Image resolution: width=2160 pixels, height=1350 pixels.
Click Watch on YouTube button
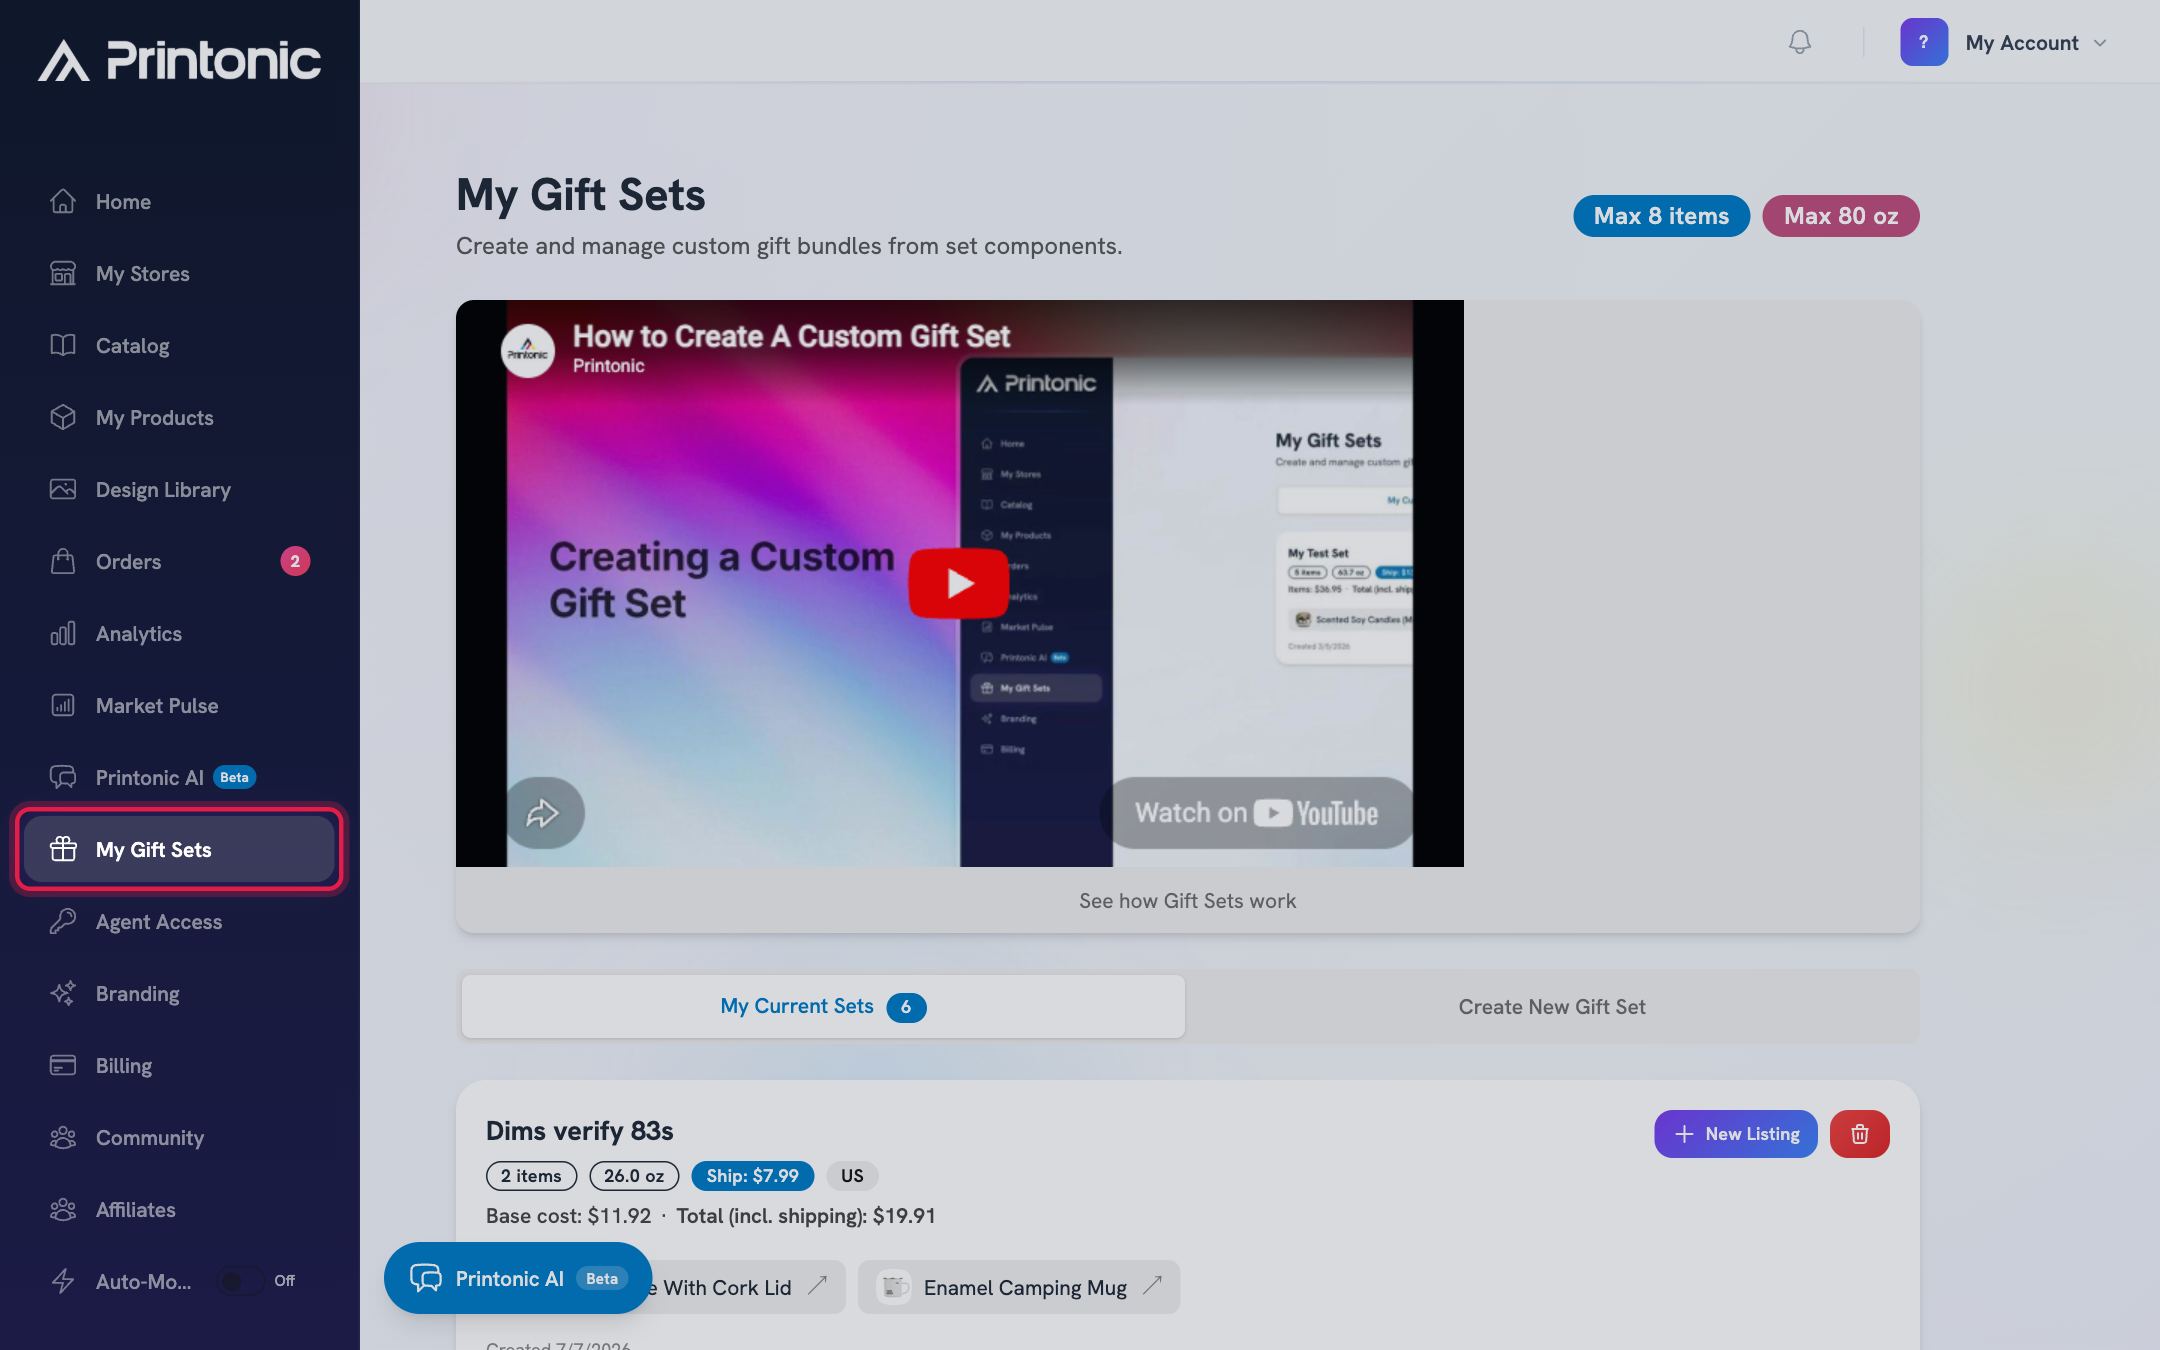1256,813
